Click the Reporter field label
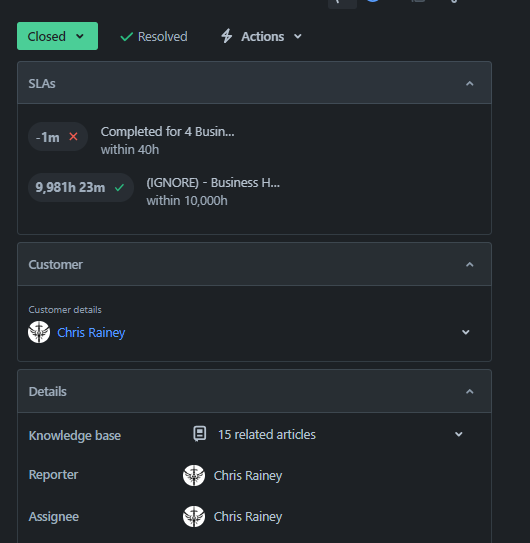 point(53,474)
